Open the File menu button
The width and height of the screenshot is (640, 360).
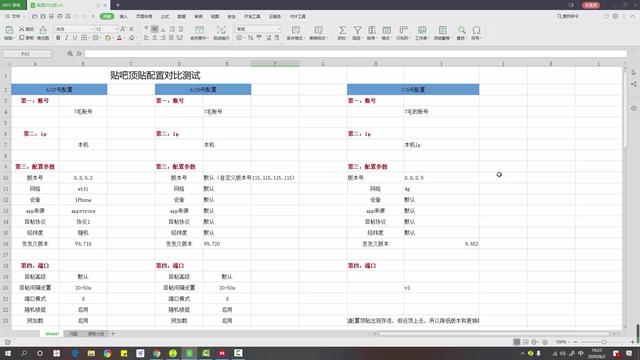tap(14, 16)
